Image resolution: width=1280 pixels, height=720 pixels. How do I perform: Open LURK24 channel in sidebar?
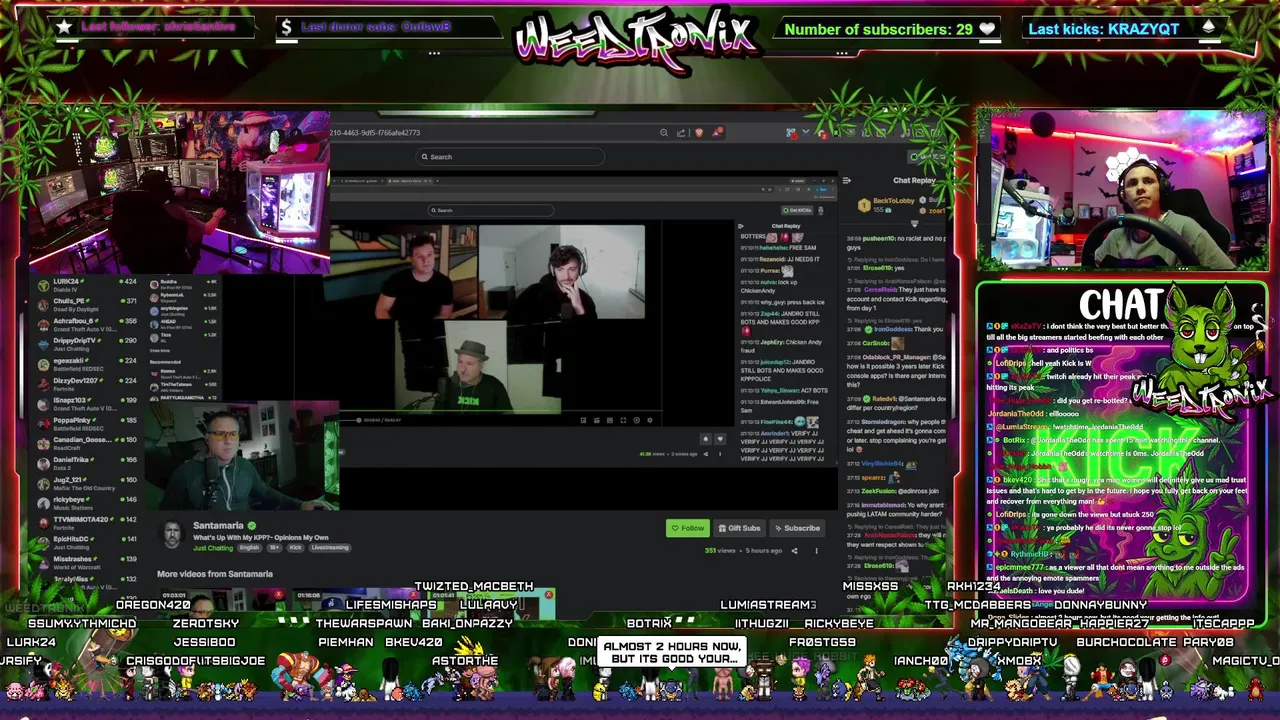86,285
